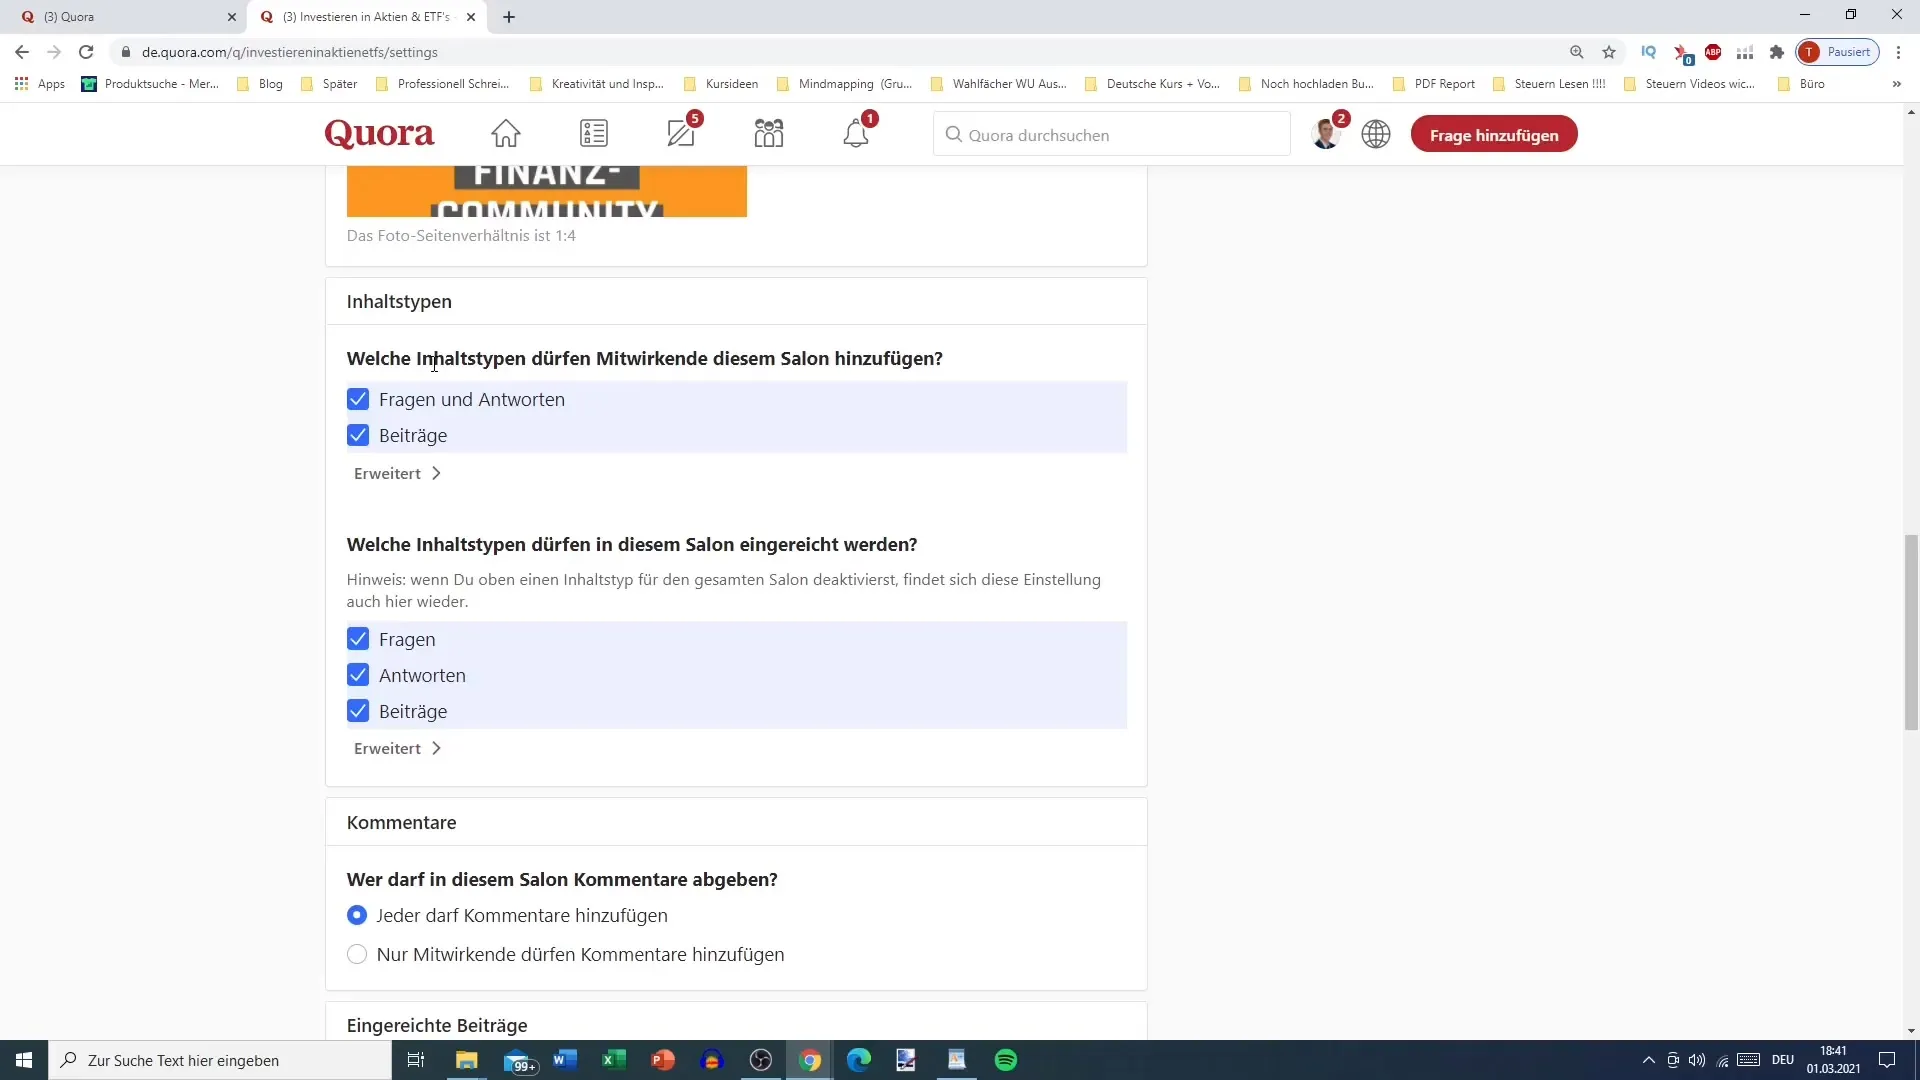Click the Finanz-Community banner image
This screenshot has height=1080, width=1920.
(547, 191)
